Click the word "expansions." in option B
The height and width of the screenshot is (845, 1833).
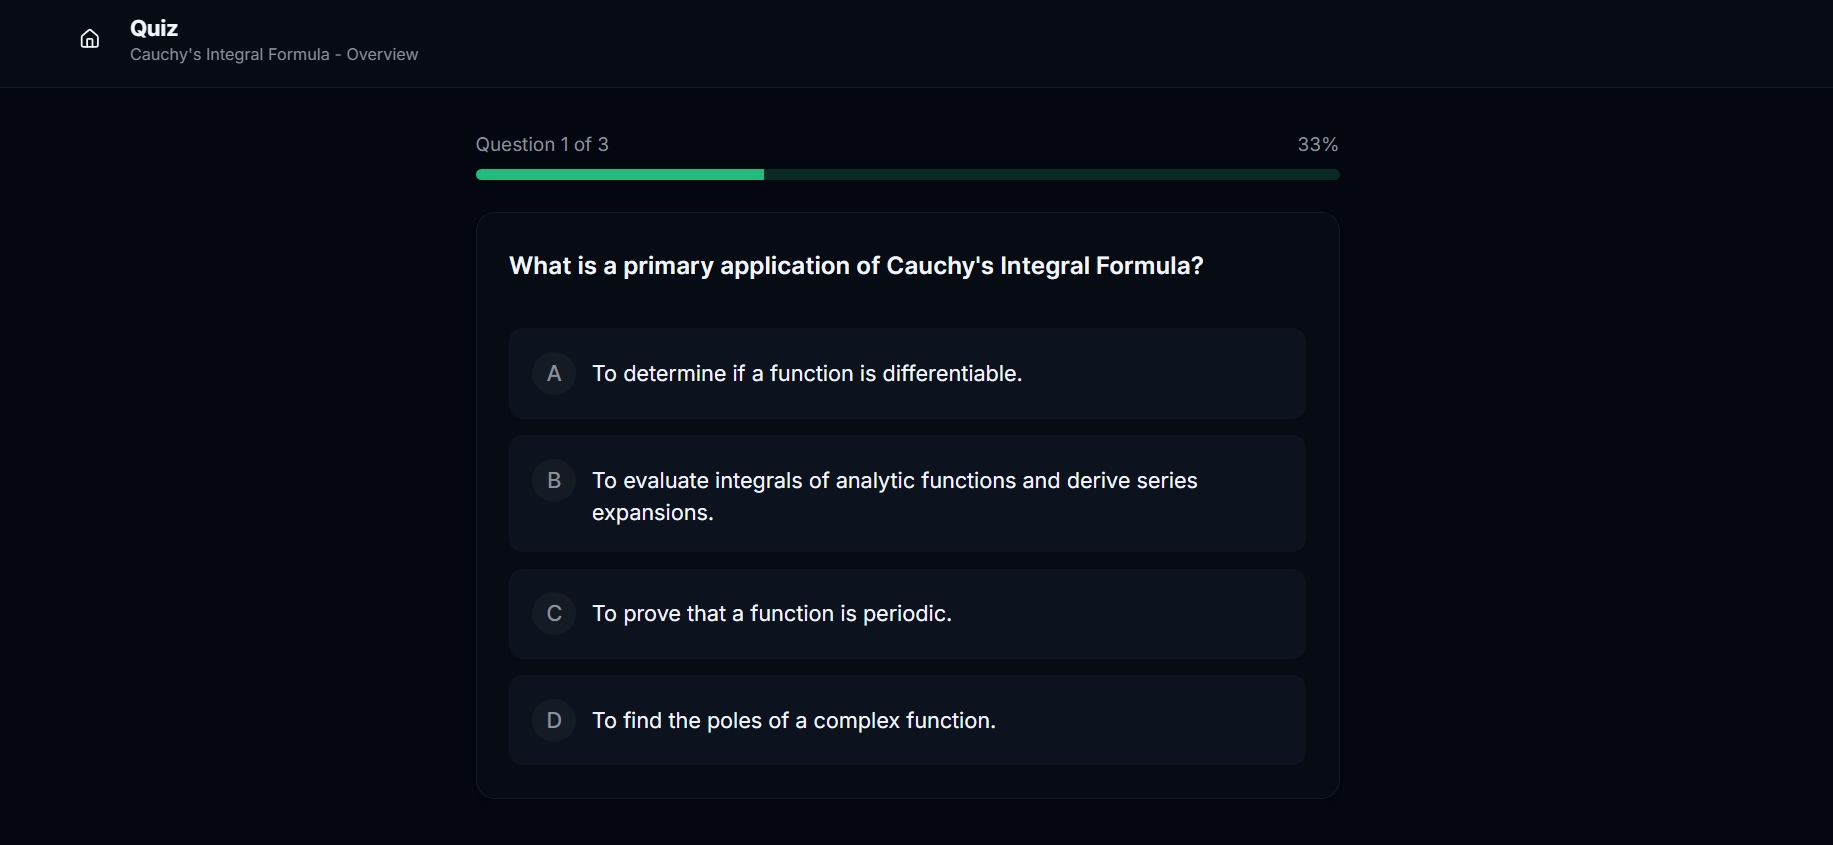652,513
